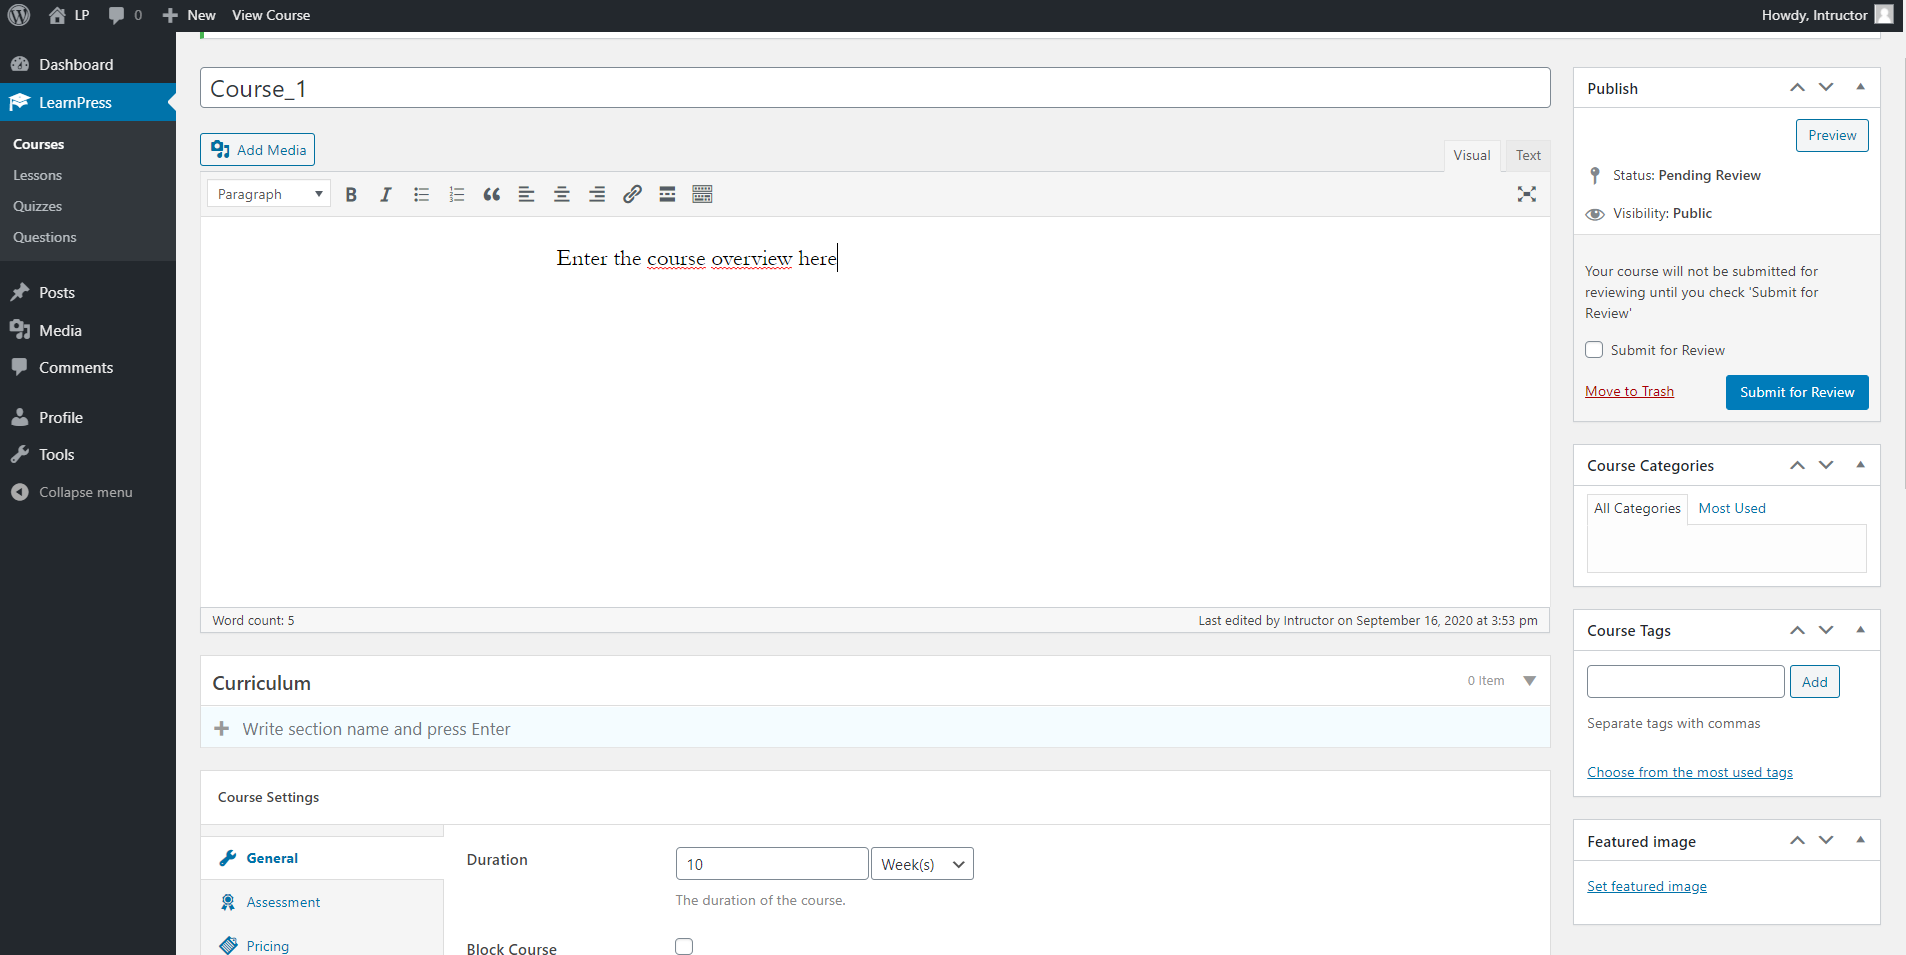Align text center
This screenshot has width=1906, height=955.
(x=562, y=195)
